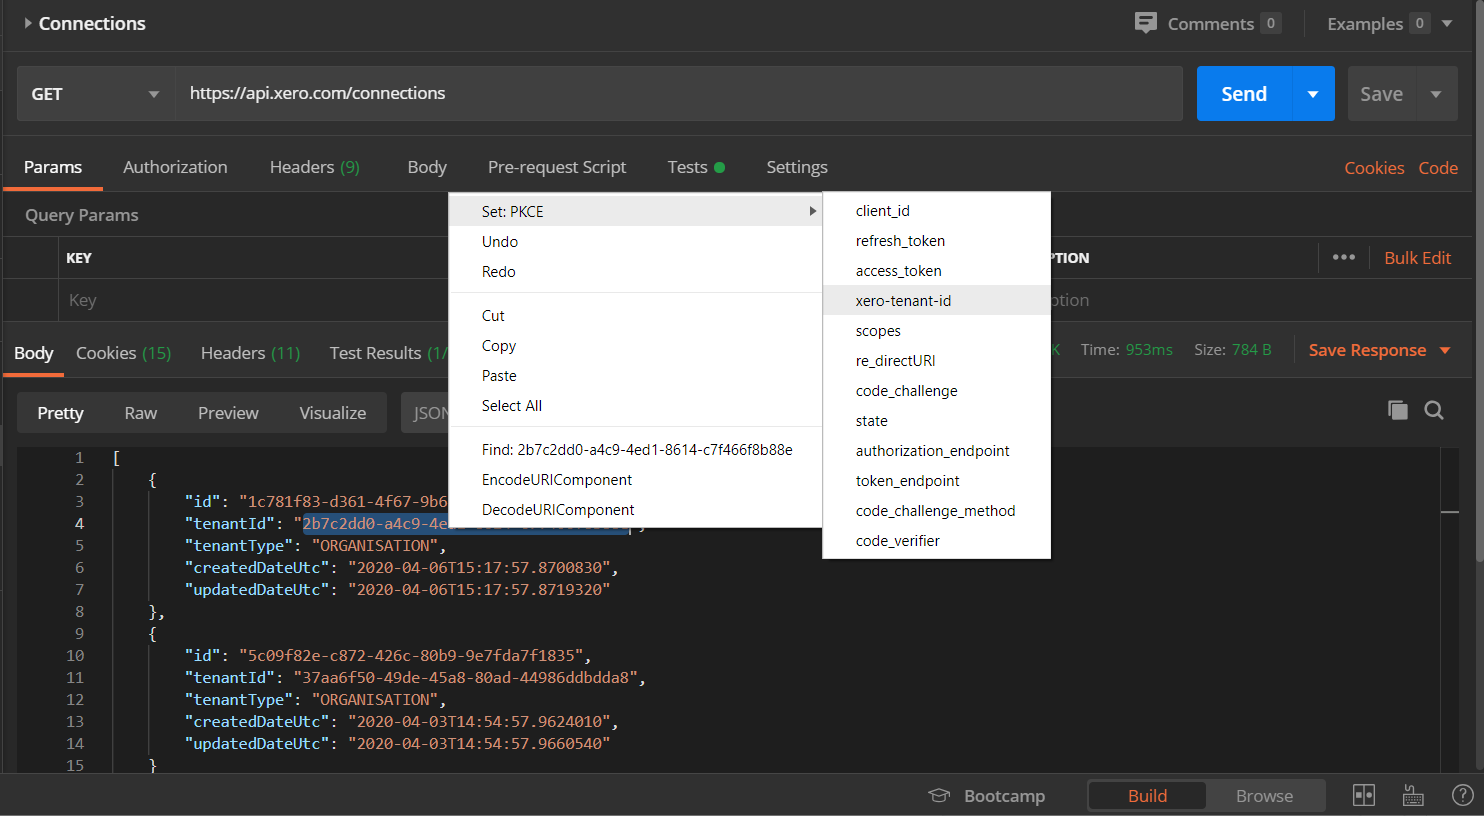Open Bootcamp graduation cap icon
The height and width of the screenshot is (816, 1484).
pos(939,796)
